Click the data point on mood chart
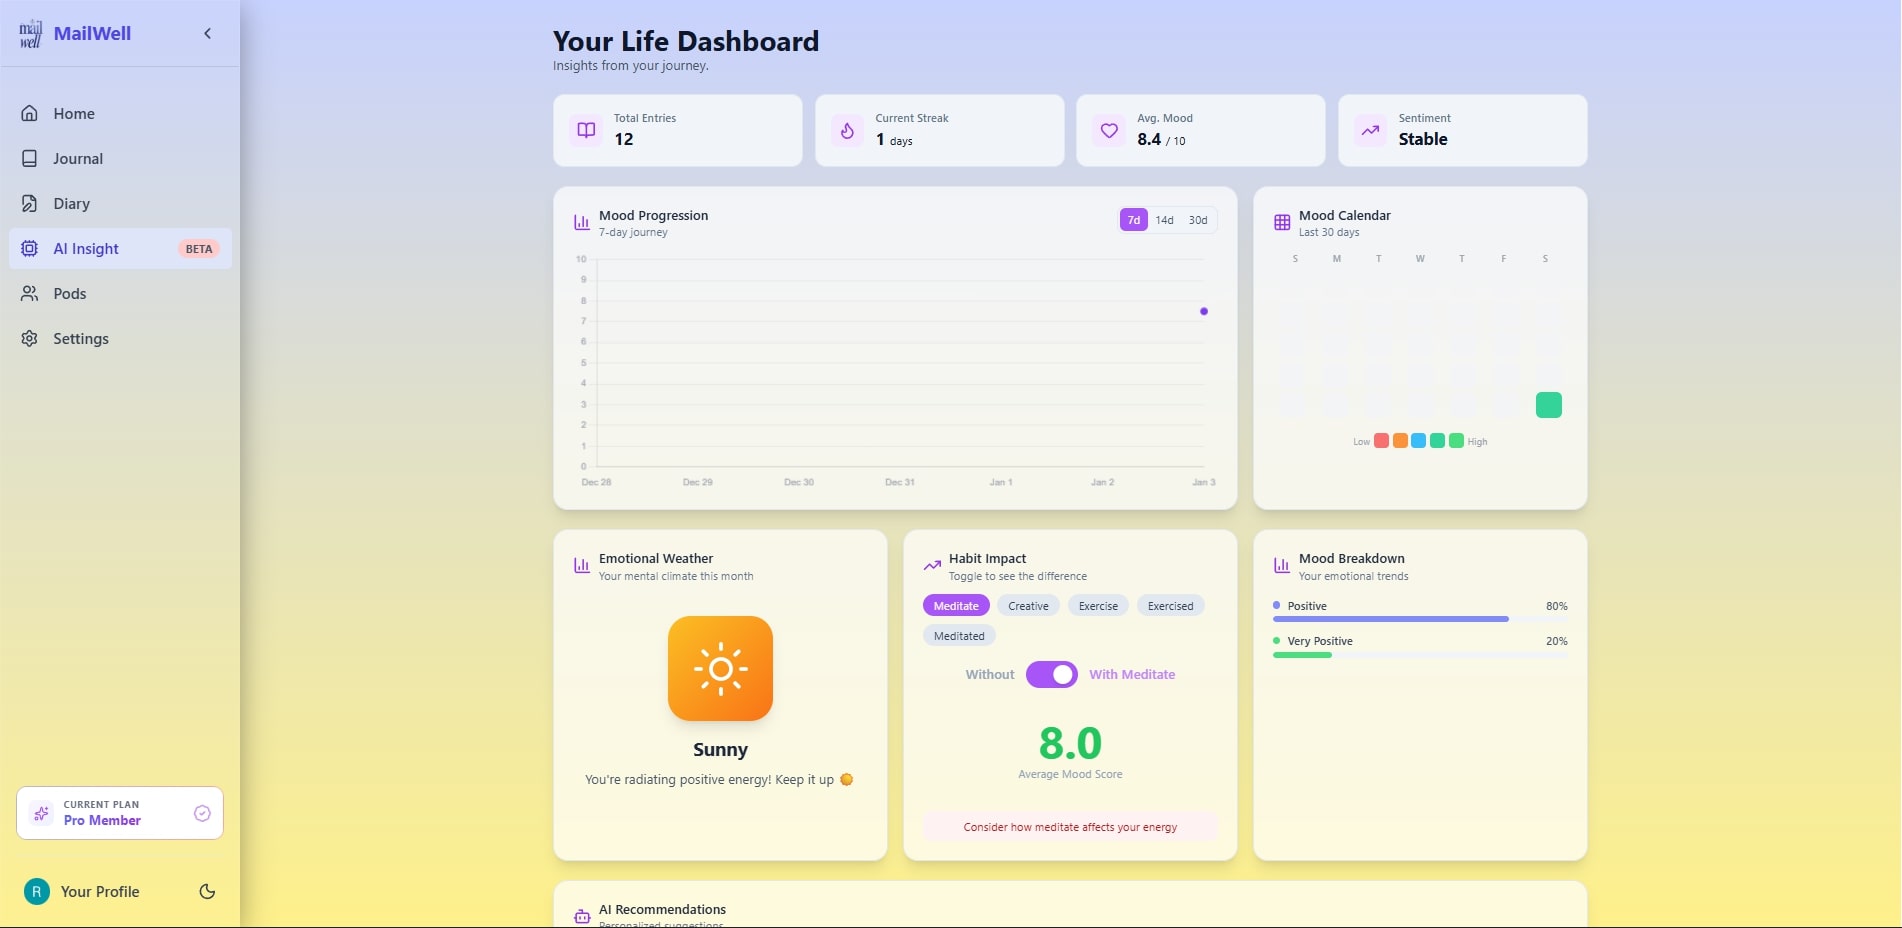Screen dimensions: 1902x928 (x=1204, y=312)
